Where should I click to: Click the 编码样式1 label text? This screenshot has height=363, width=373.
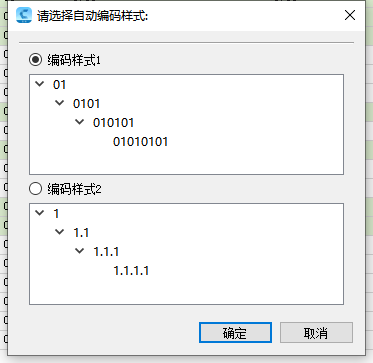click(x=74, y=61)
